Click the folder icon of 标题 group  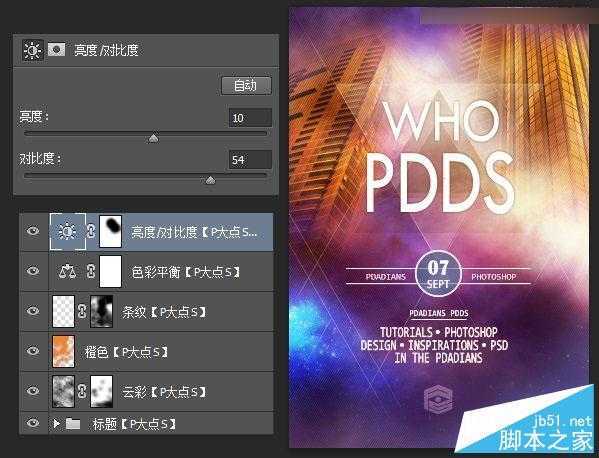(73, 423)
